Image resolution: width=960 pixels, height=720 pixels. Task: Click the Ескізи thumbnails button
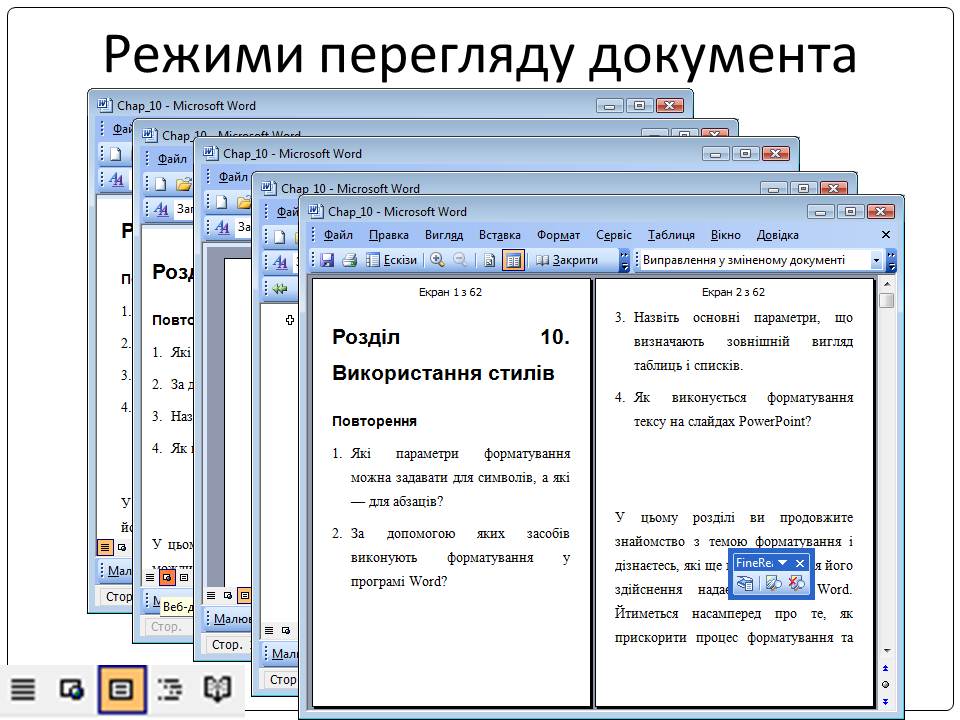[x=391, y=260]
